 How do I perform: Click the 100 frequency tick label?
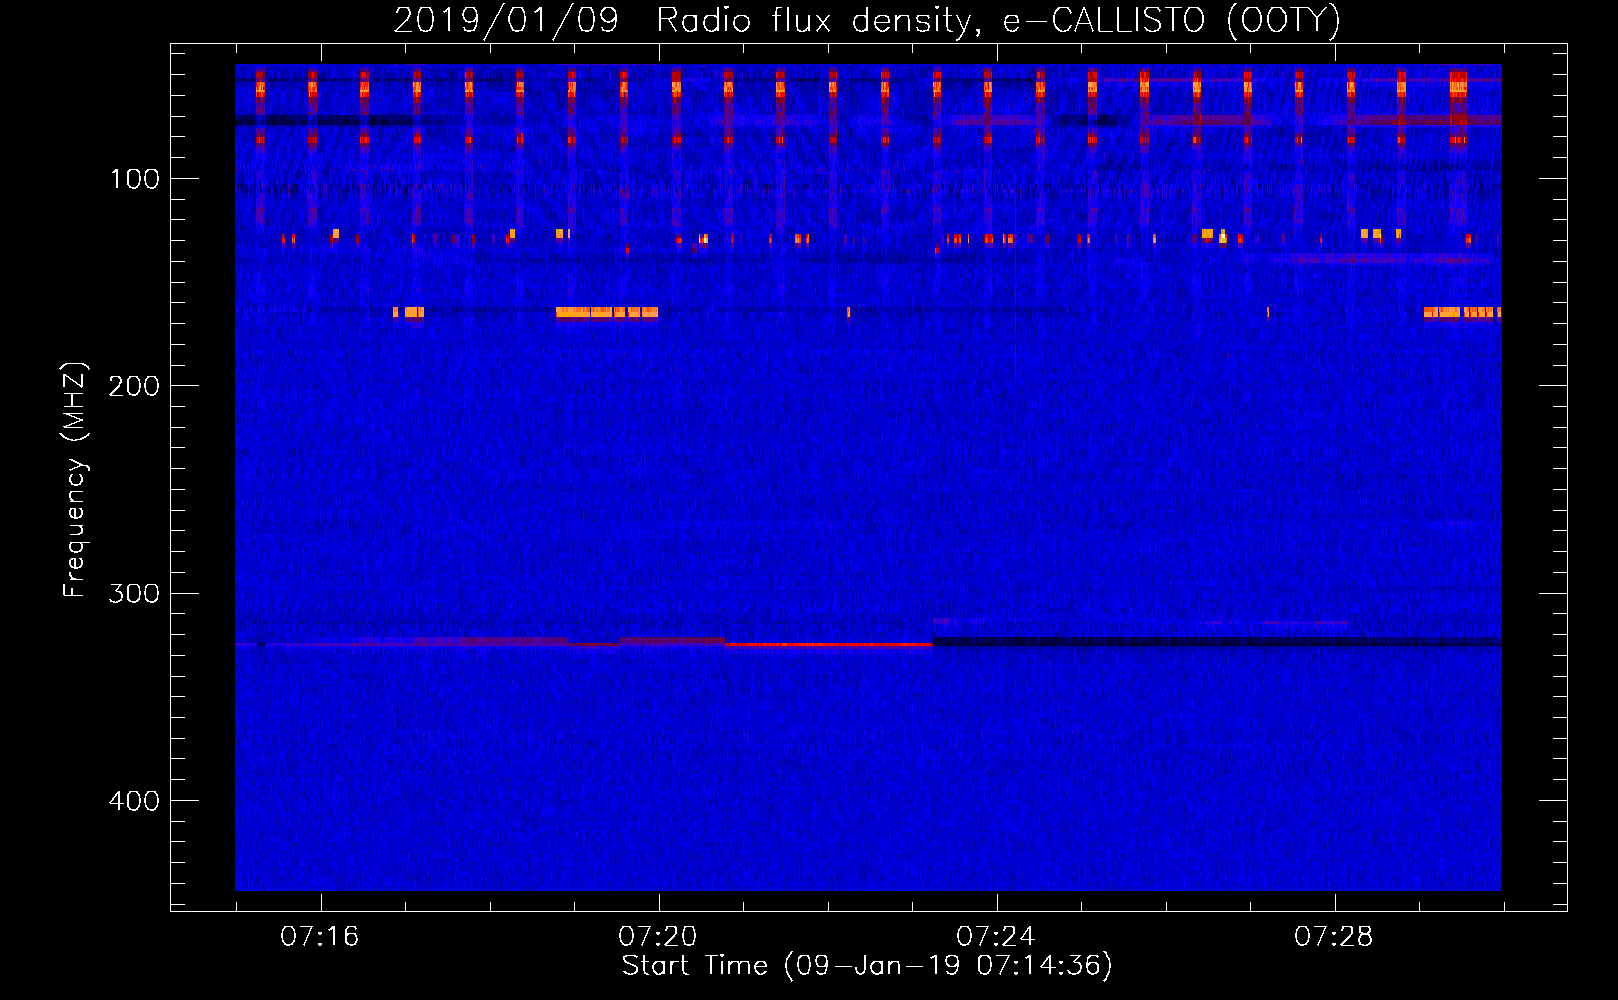(x=135, y=179)
